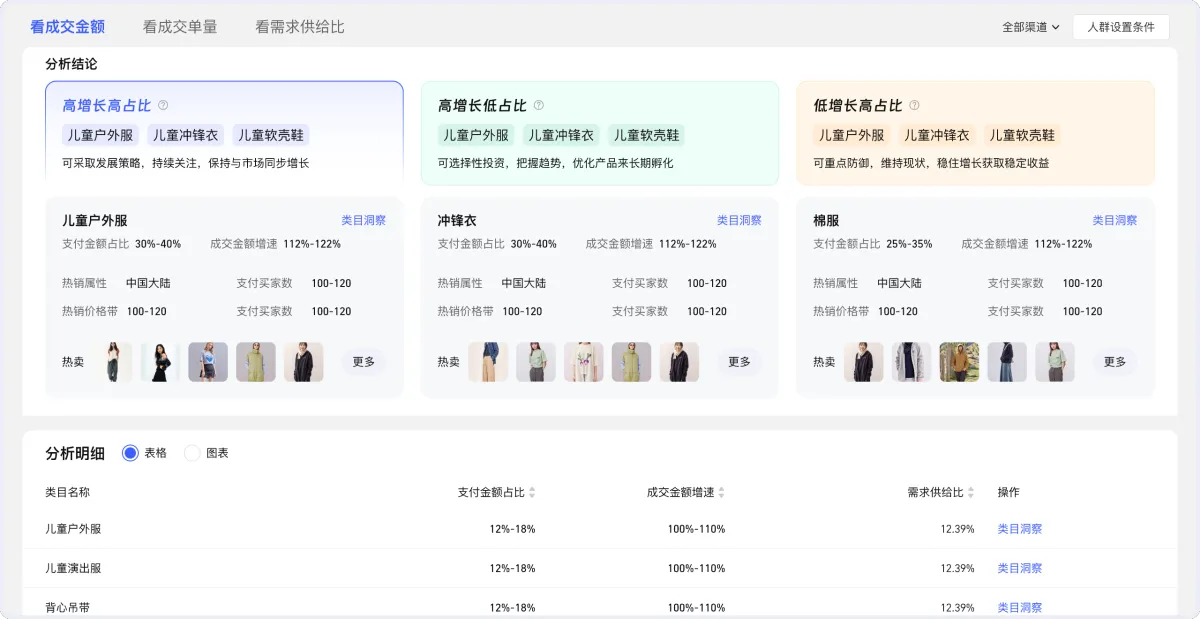Sort by 需求供给比 column arrows

pos(970,493)
